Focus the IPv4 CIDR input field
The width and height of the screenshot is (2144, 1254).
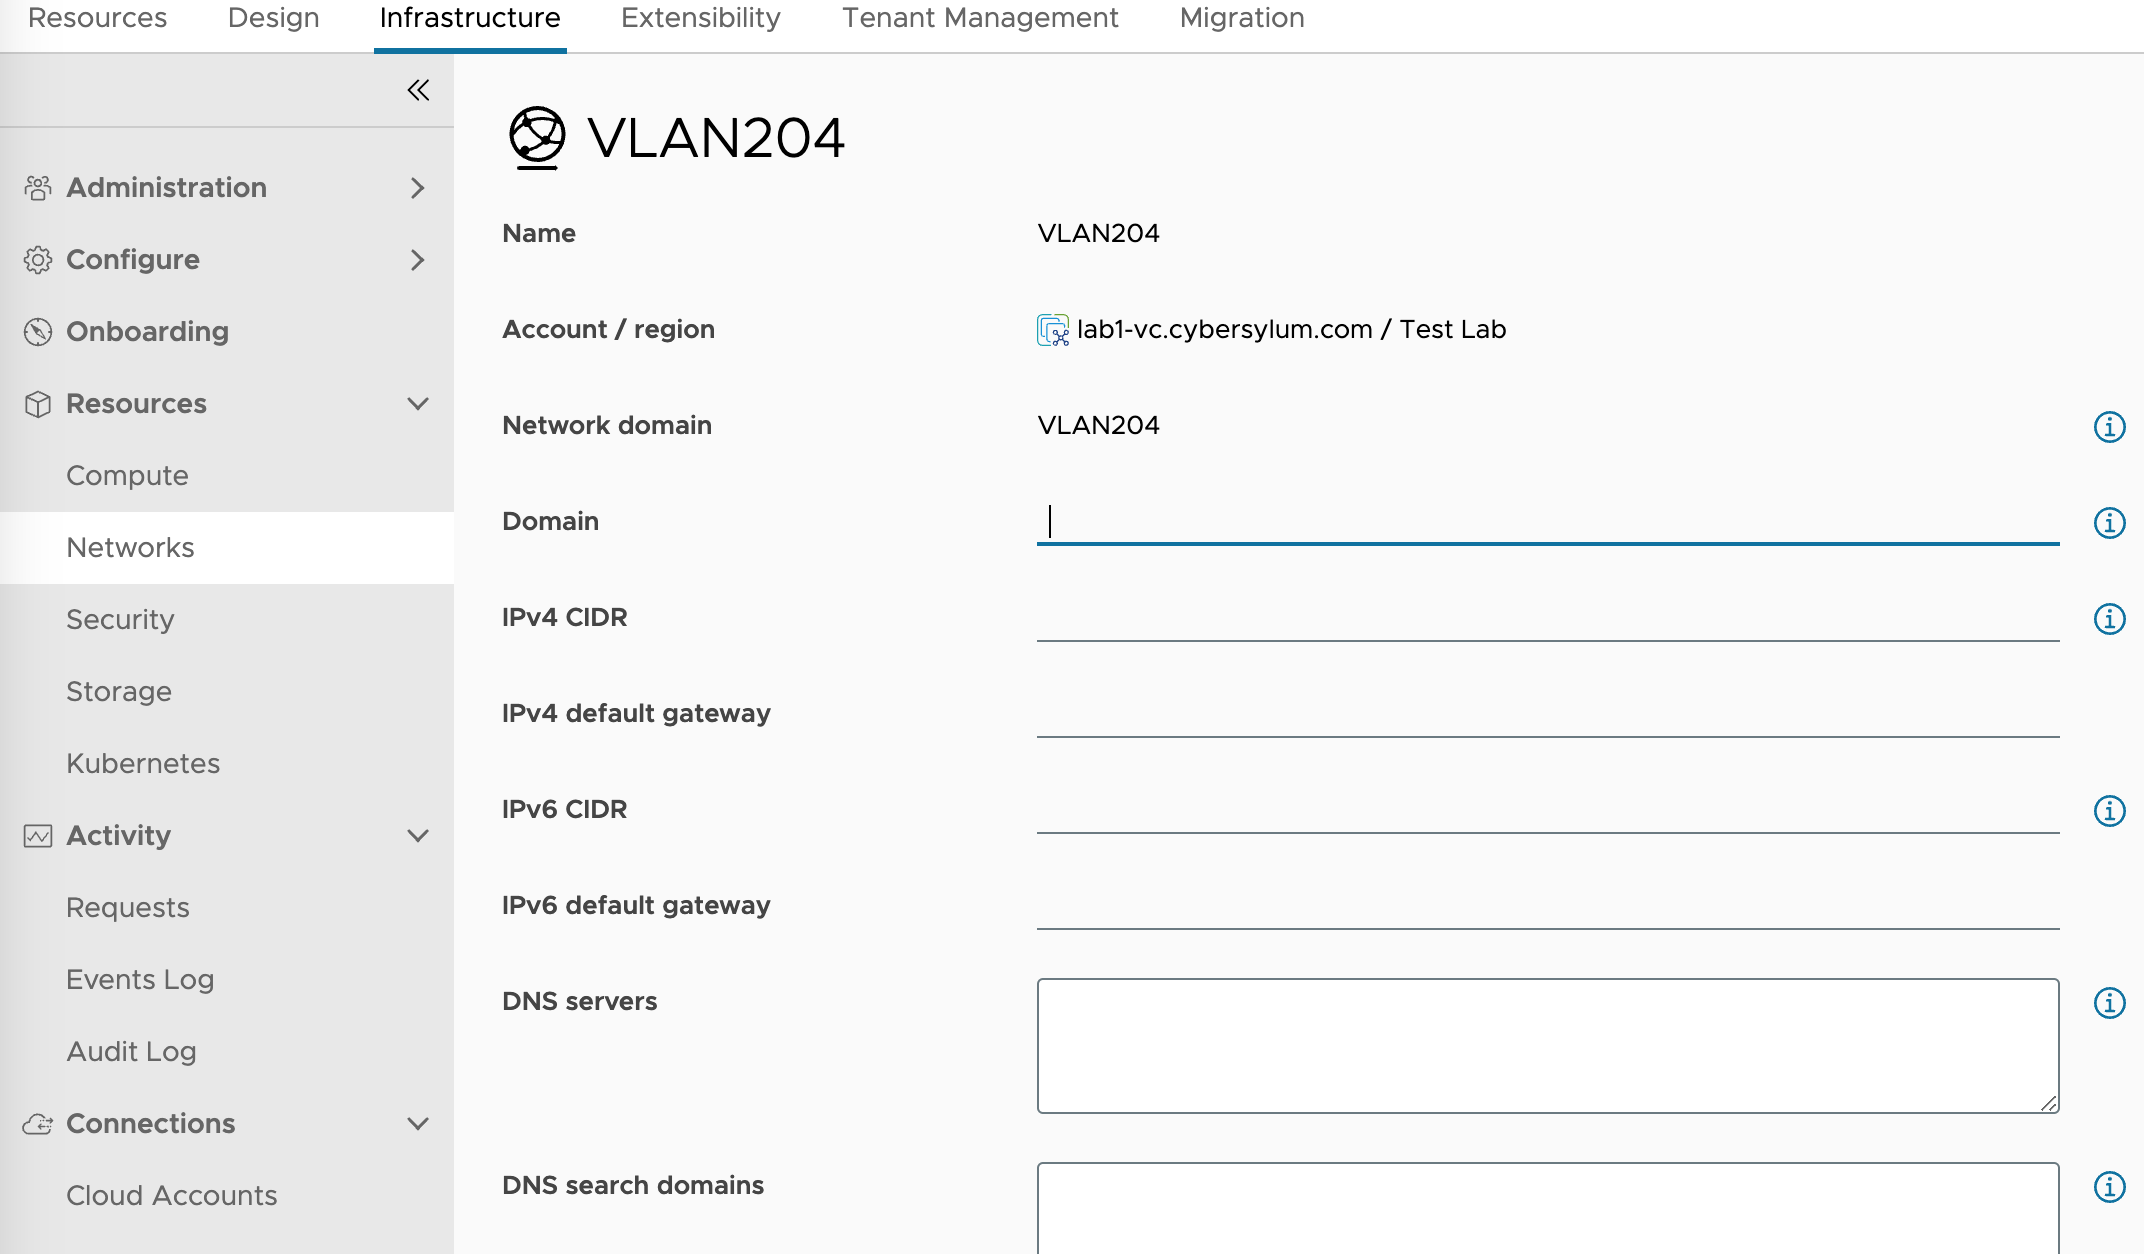click(x=1548, y=618)
